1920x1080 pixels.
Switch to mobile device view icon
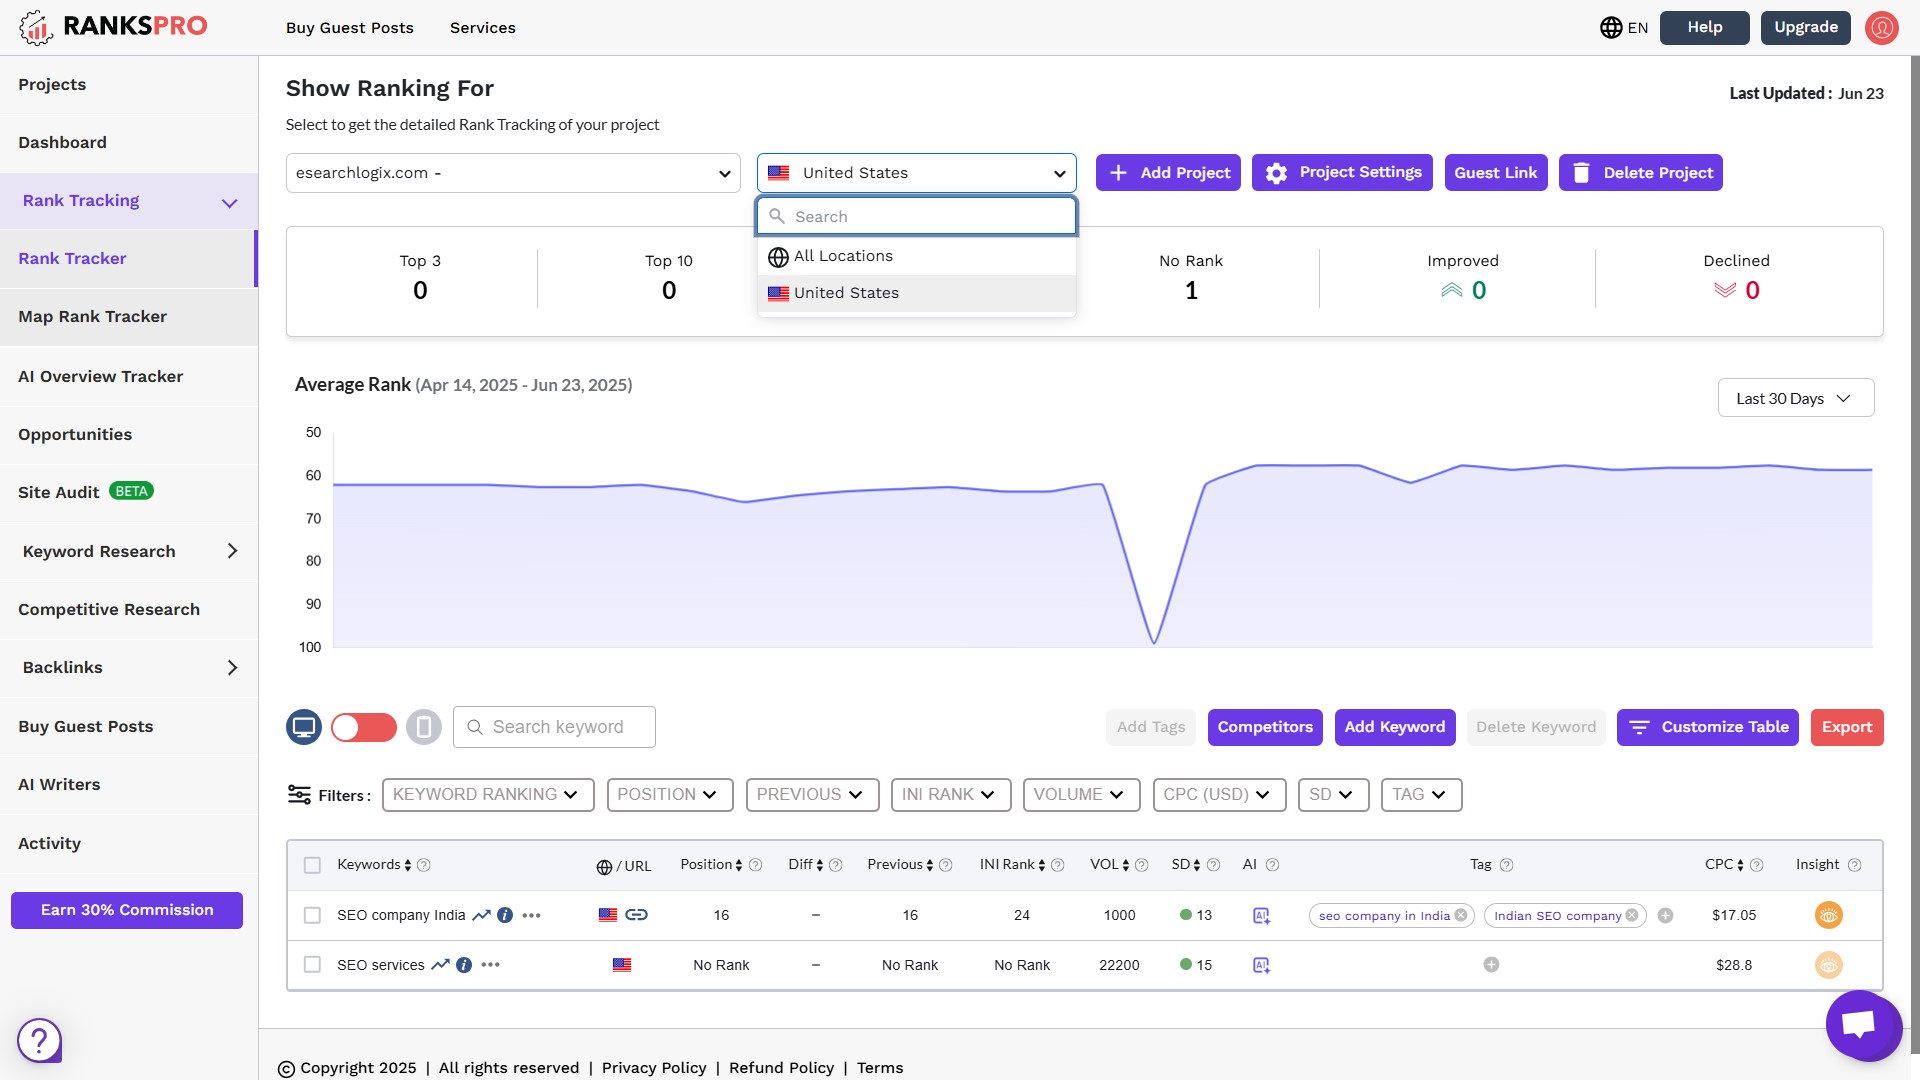coord(424,727)
